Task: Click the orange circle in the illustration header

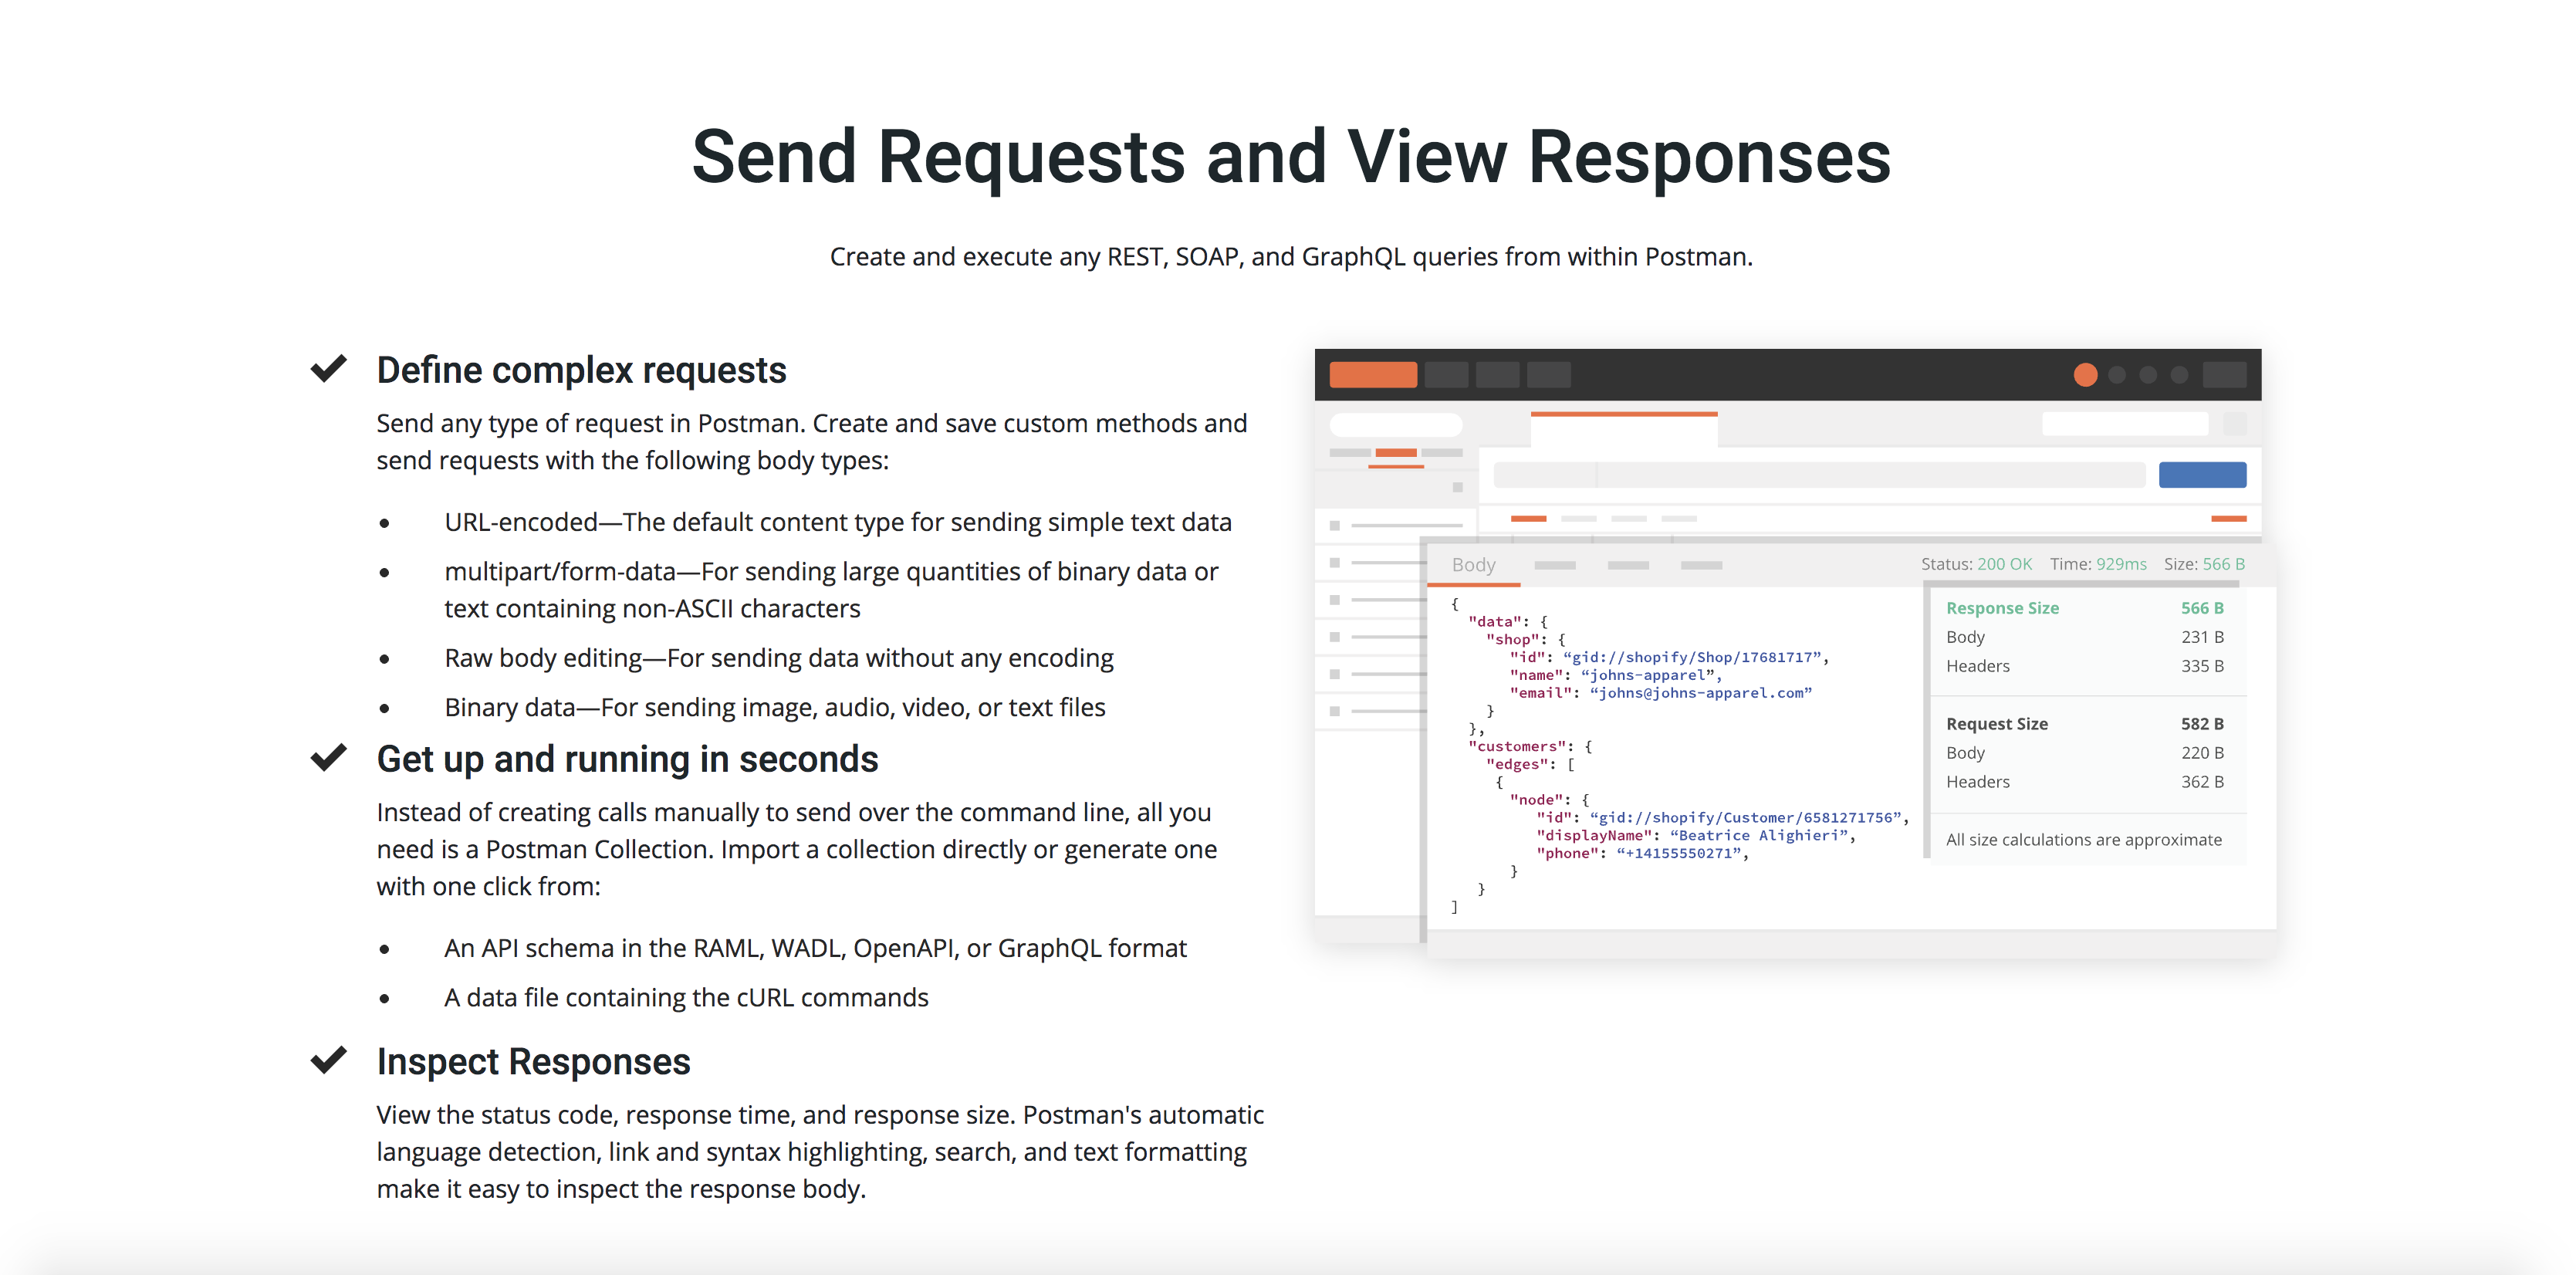Action: 2085,375
